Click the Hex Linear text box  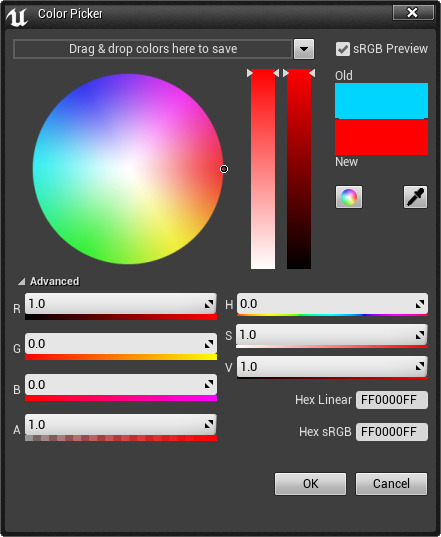coord(392,400)
